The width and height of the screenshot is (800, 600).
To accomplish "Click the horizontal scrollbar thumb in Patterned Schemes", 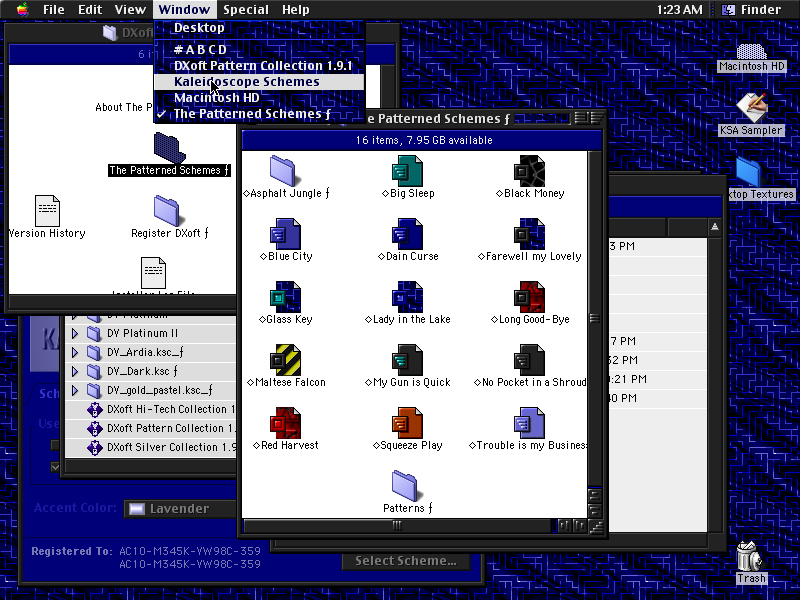I will (397, 526).
